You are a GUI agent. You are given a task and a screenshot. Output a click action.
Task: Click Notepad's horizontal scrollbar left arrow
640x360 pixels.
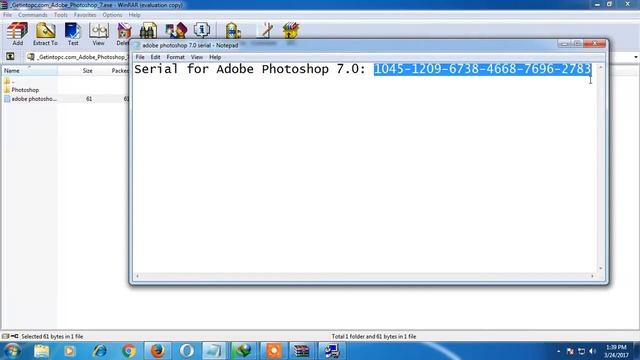click(137, 276)
